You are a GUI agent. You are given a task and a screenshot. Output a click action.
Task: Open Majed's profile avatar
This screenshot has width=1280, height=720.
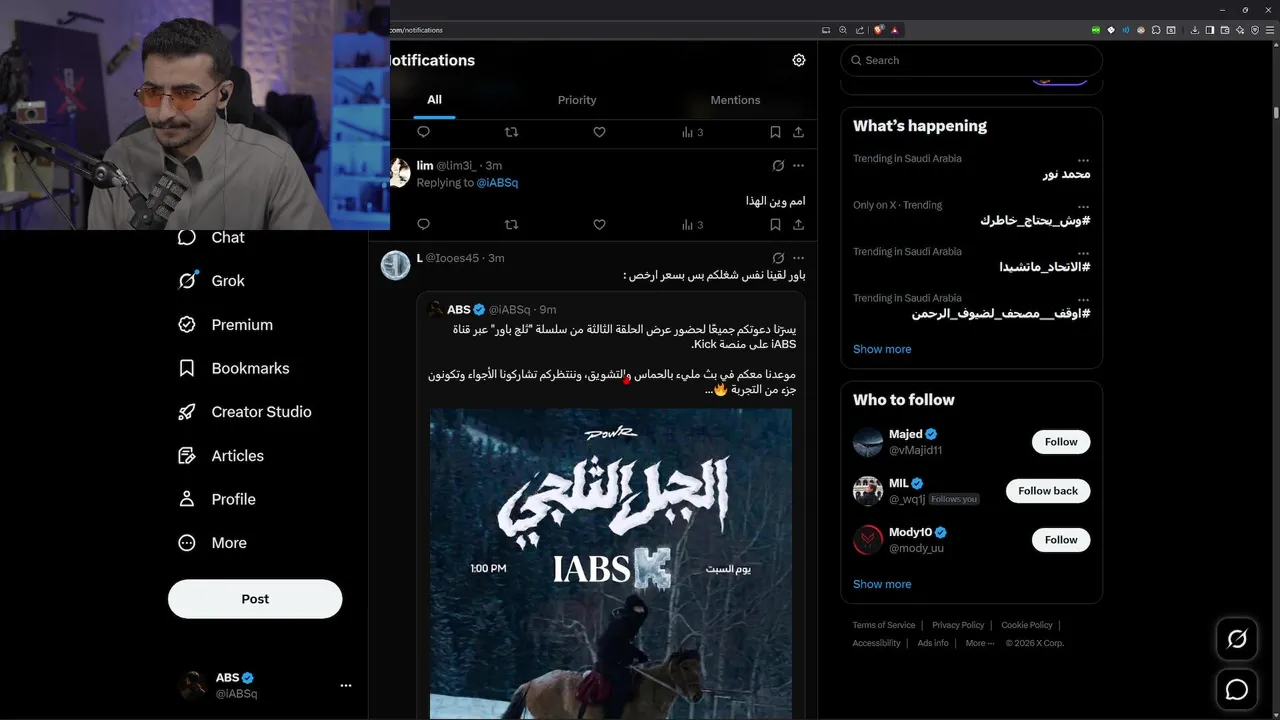click(868, 442)
